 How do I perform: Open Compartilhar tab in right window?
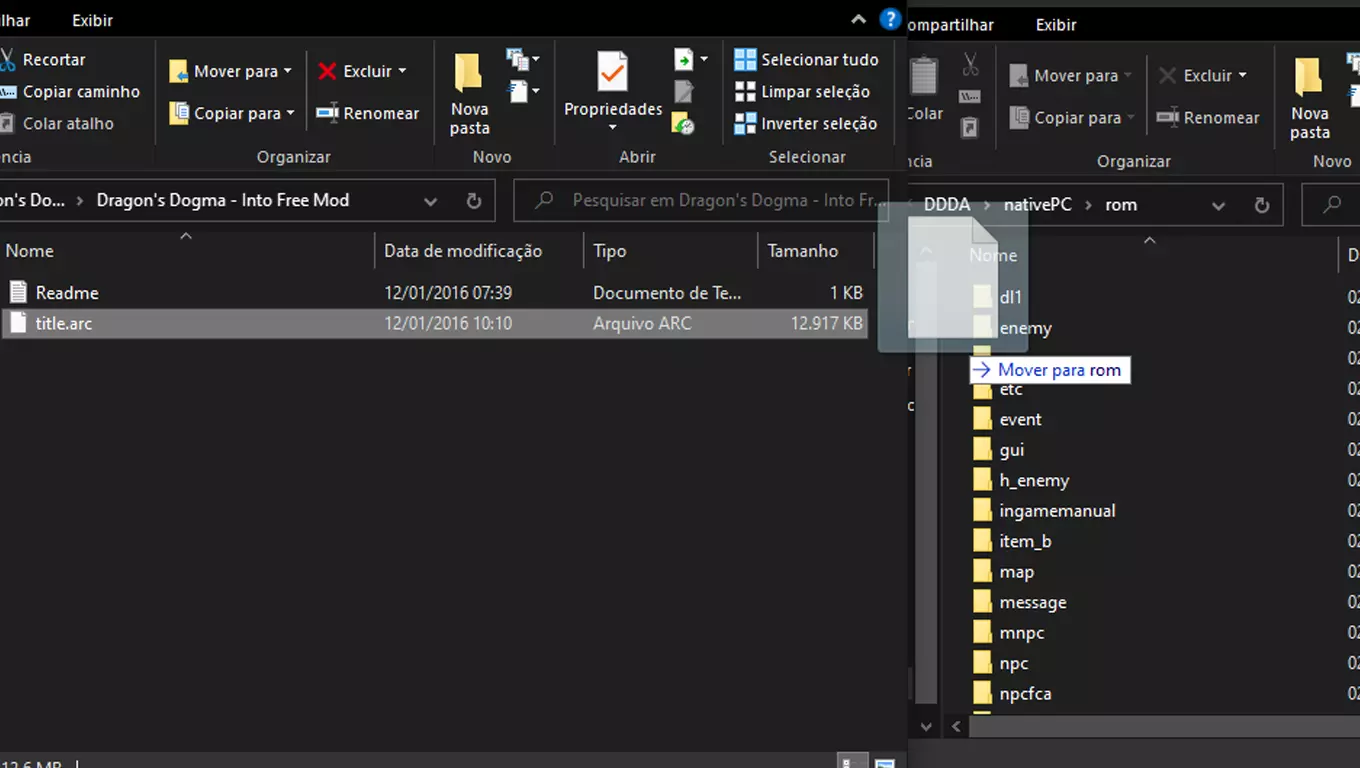click(x=951, y=25)
